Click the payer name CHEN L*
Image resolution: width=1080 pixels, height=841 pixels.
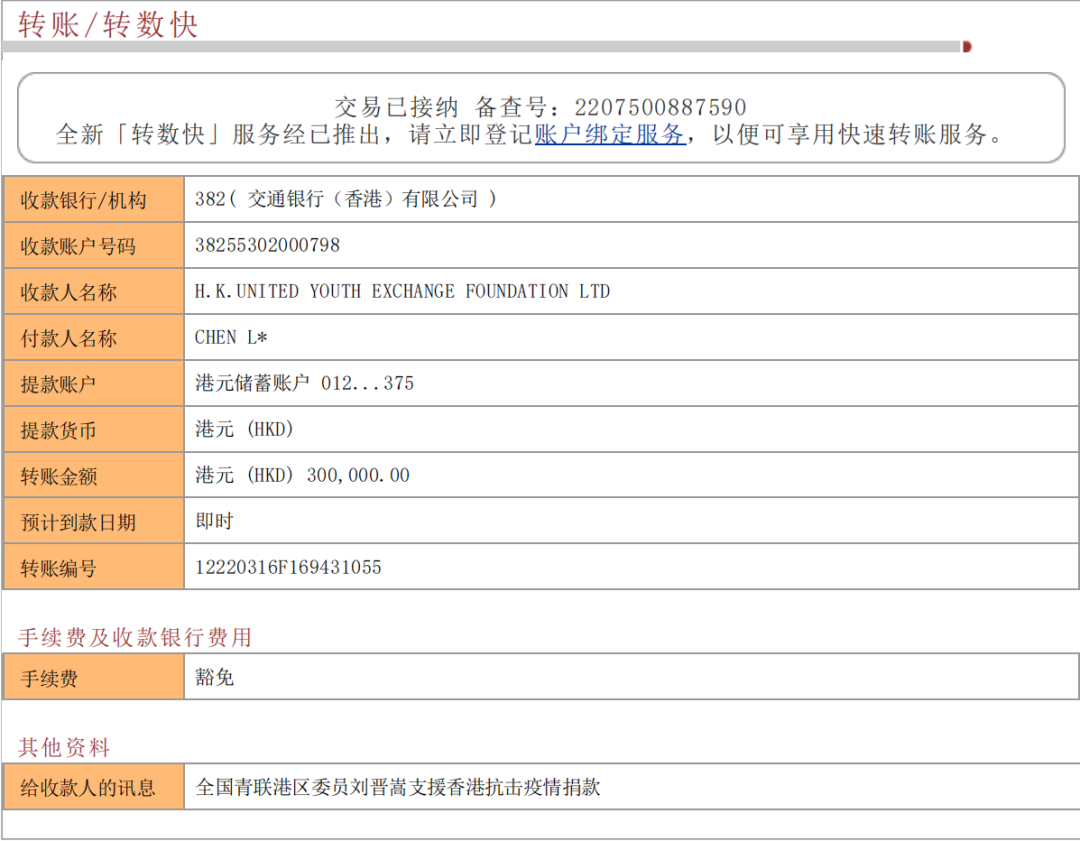tap(231, 337)
